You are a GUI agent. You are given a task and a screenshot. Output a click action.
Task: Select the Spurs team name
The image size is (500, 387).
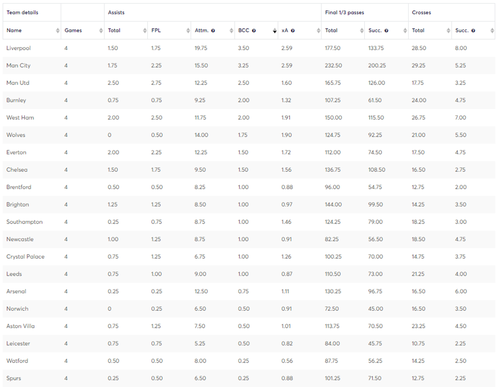(x=14, y=378)
